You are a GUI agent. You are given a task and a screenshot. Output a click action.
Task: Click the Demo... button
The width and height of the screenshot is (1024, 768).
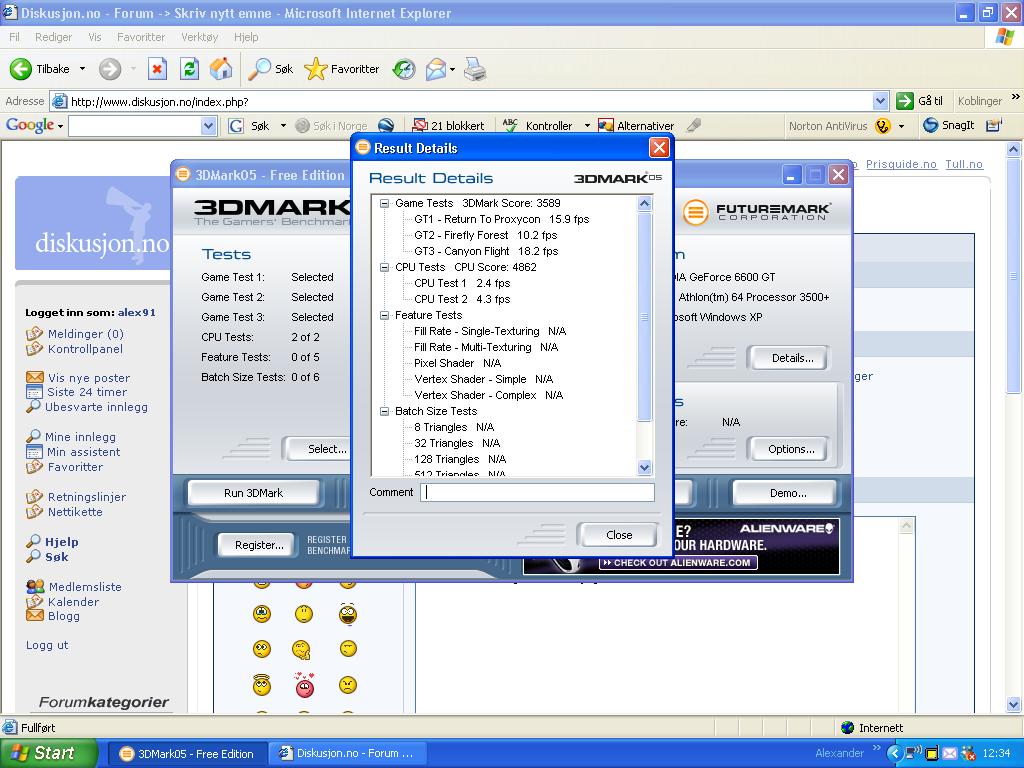coord(787,493)
